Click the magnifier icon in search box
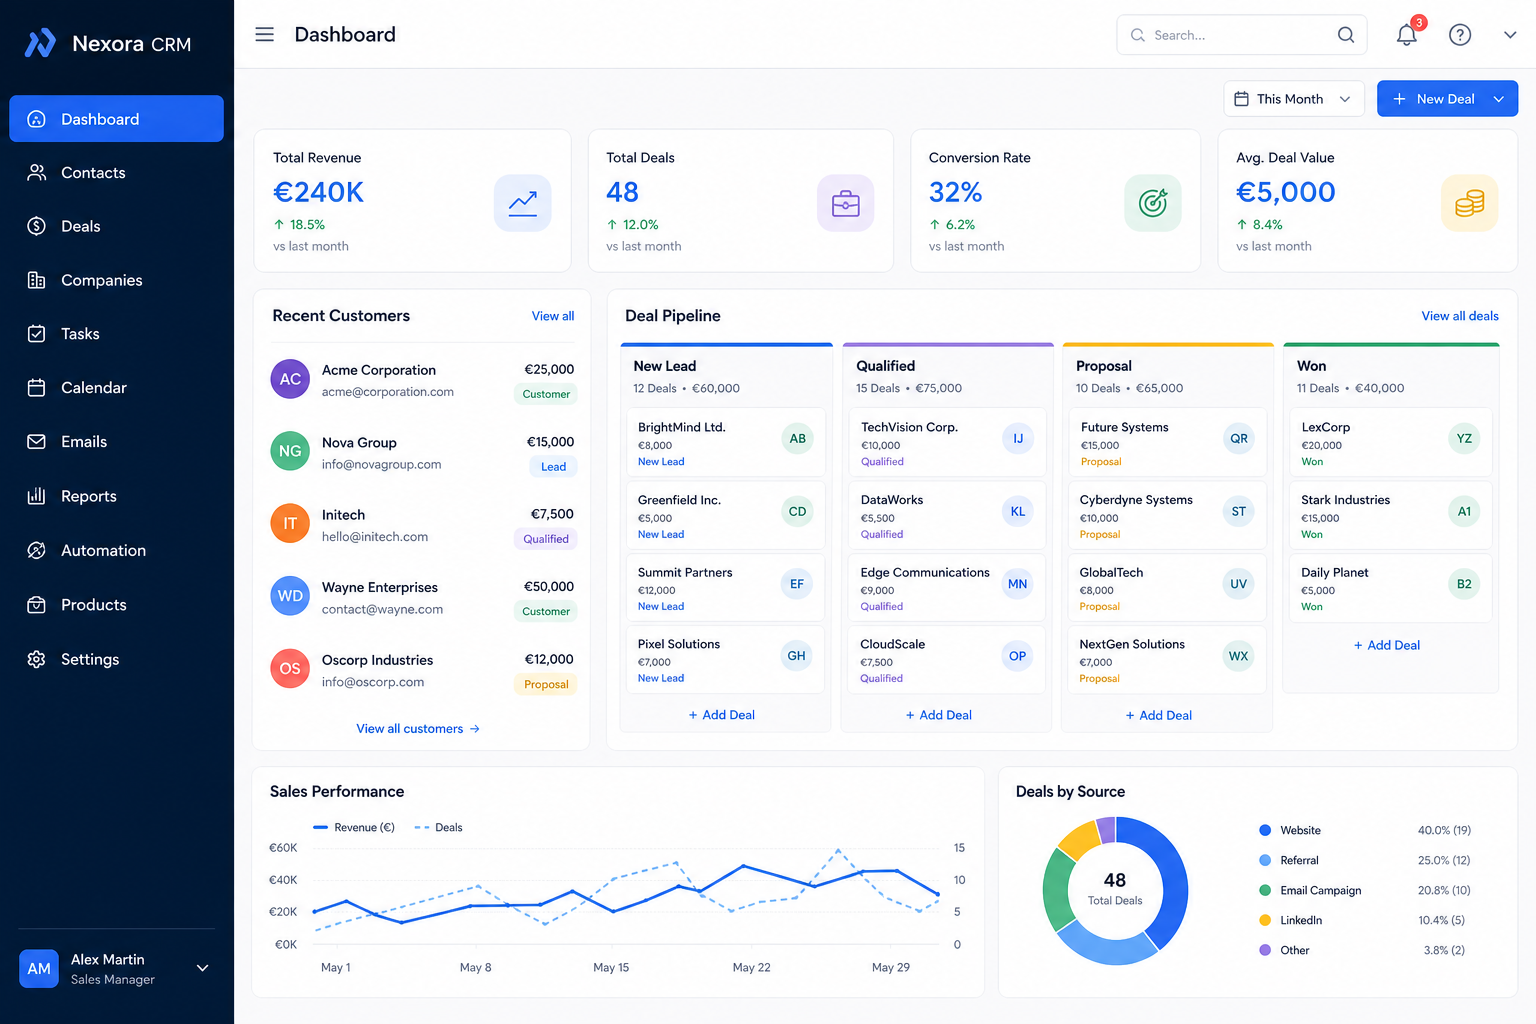The width and height of the screenshot is (1536, 1024). [x=1346, y=35]
